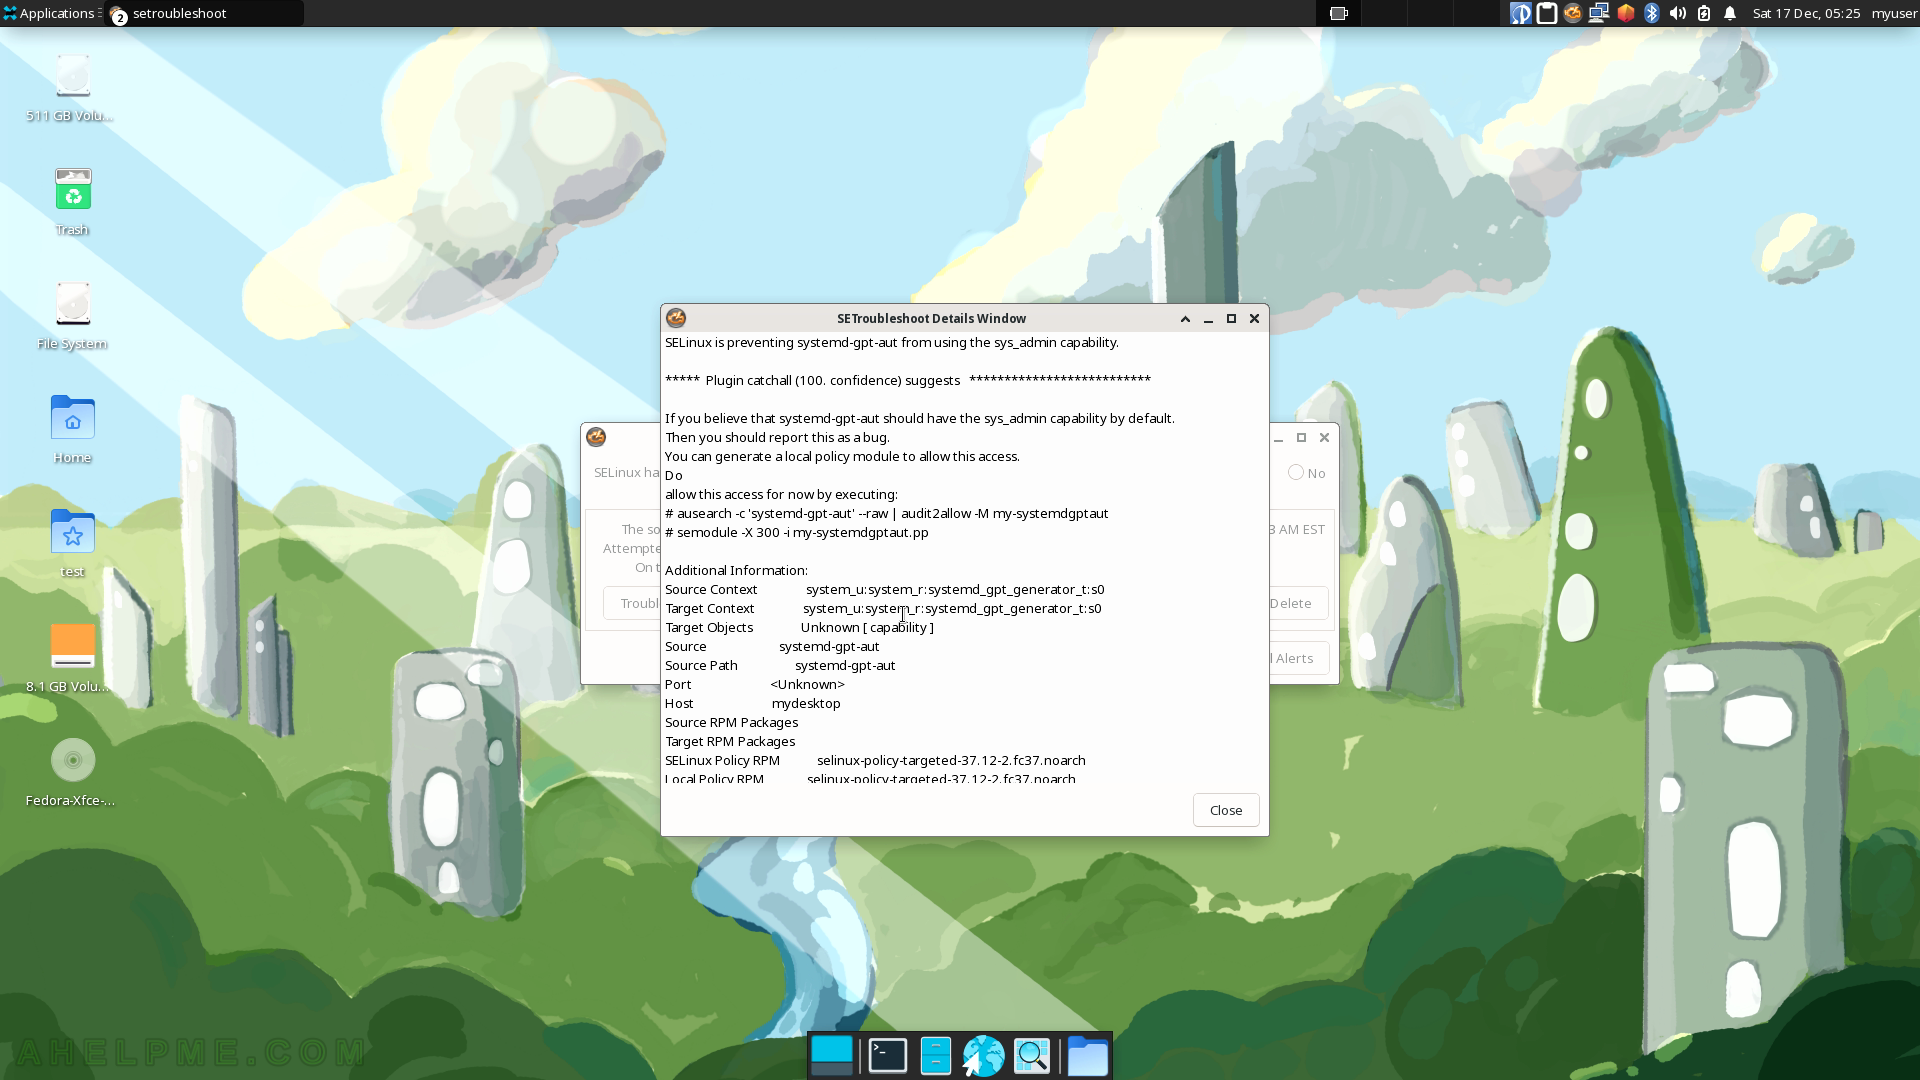Maximize the SETroubleshoot Details Window
The height and width of the screenshot is (1080, 1920).
pyautogui.click(x=1231, y=319)
